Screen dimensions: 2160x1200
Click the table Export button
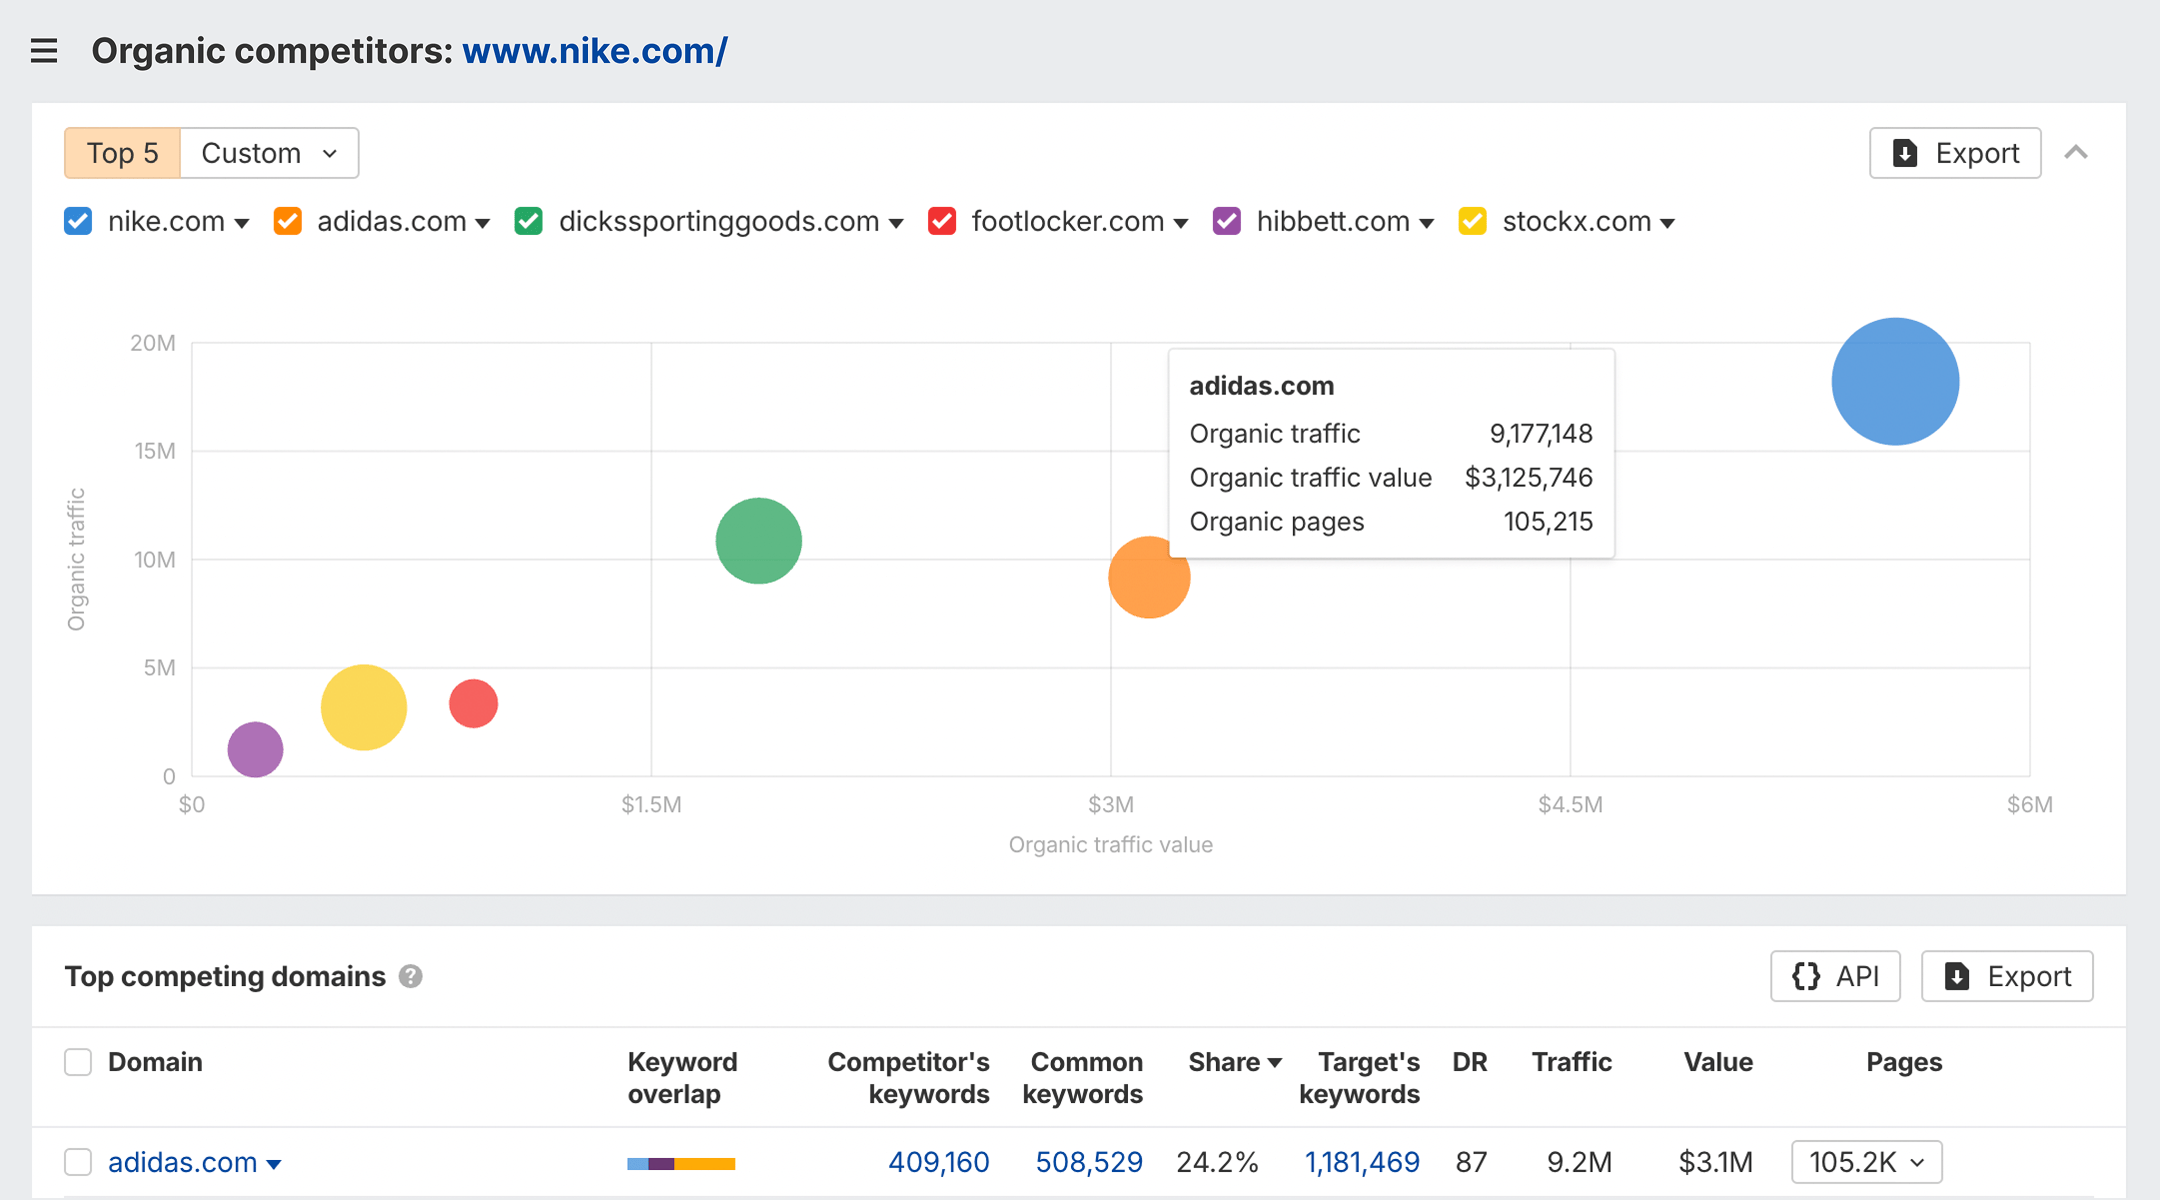pyautogui.click(x=2007, y=976)
